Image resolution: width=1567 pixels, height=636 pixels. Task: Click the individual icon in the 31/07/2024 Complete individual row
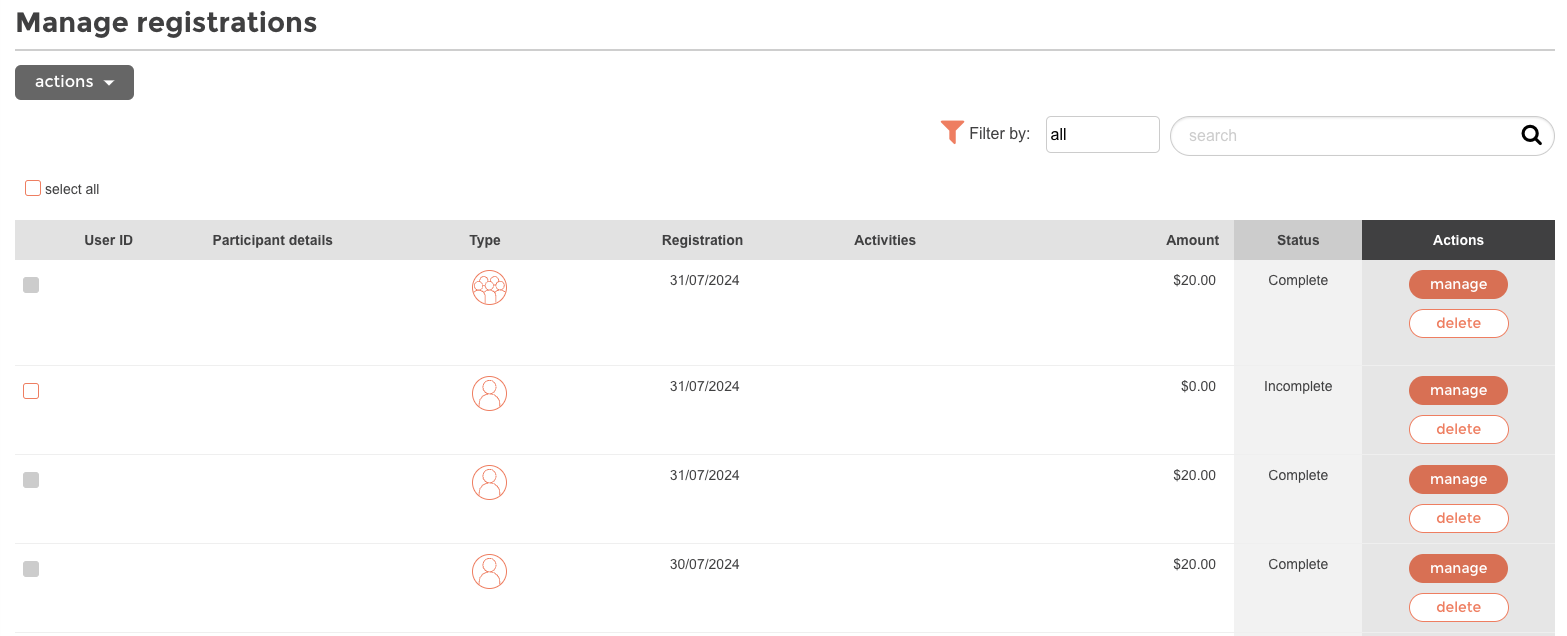click(489, 483)
